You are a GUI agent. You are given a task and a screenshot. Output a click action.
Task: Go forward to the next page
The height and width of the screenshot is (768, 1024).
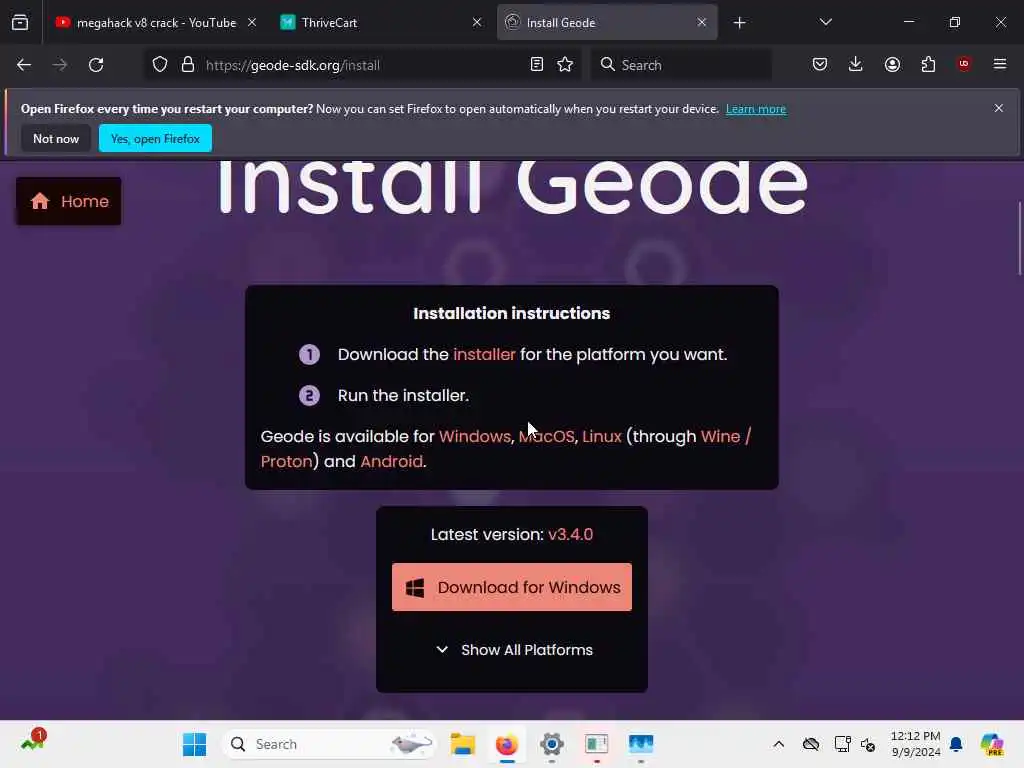pos(60,65)
